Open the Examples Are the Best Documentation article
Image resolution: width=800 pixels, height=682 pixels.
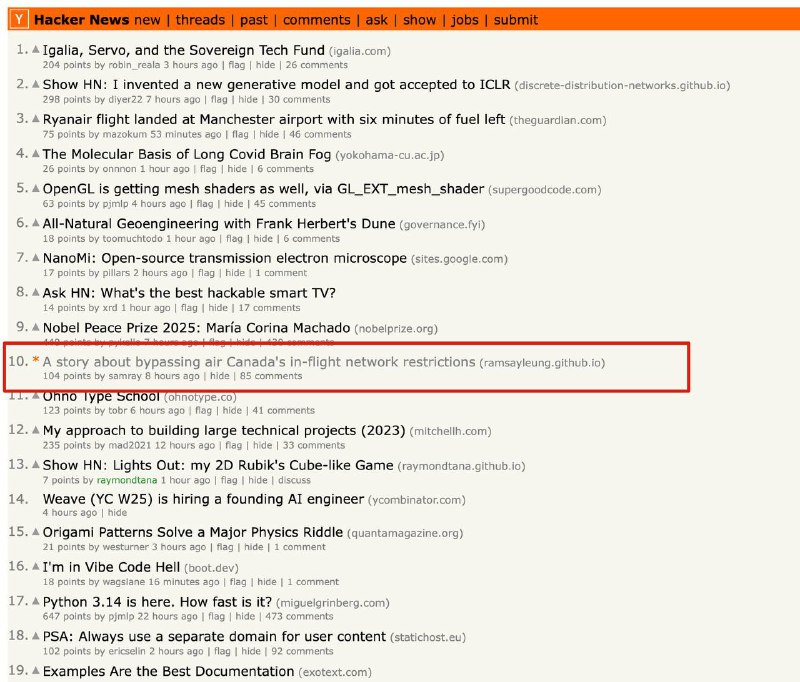[168, 671]
